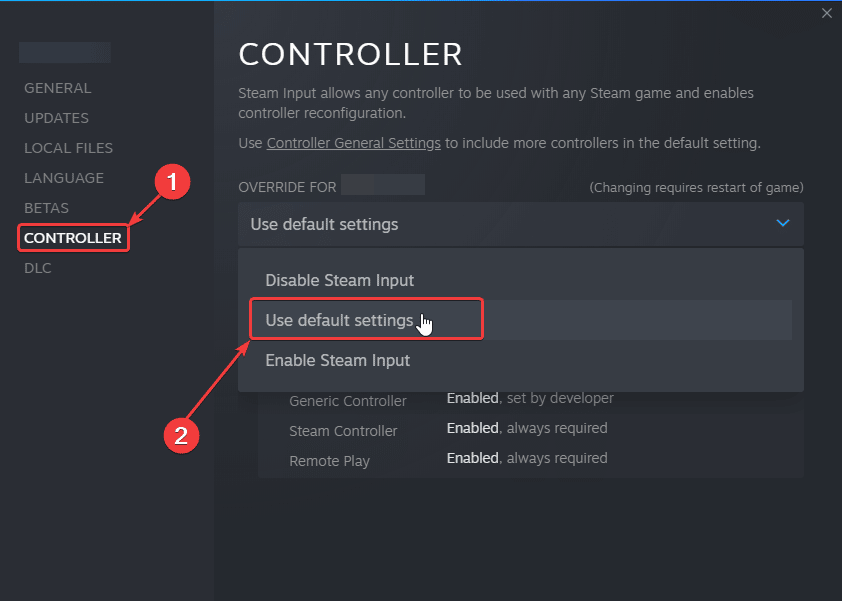Click the red annotation badge numbered 2
This screenshot has height=601, width=842.
pos(181,435)
